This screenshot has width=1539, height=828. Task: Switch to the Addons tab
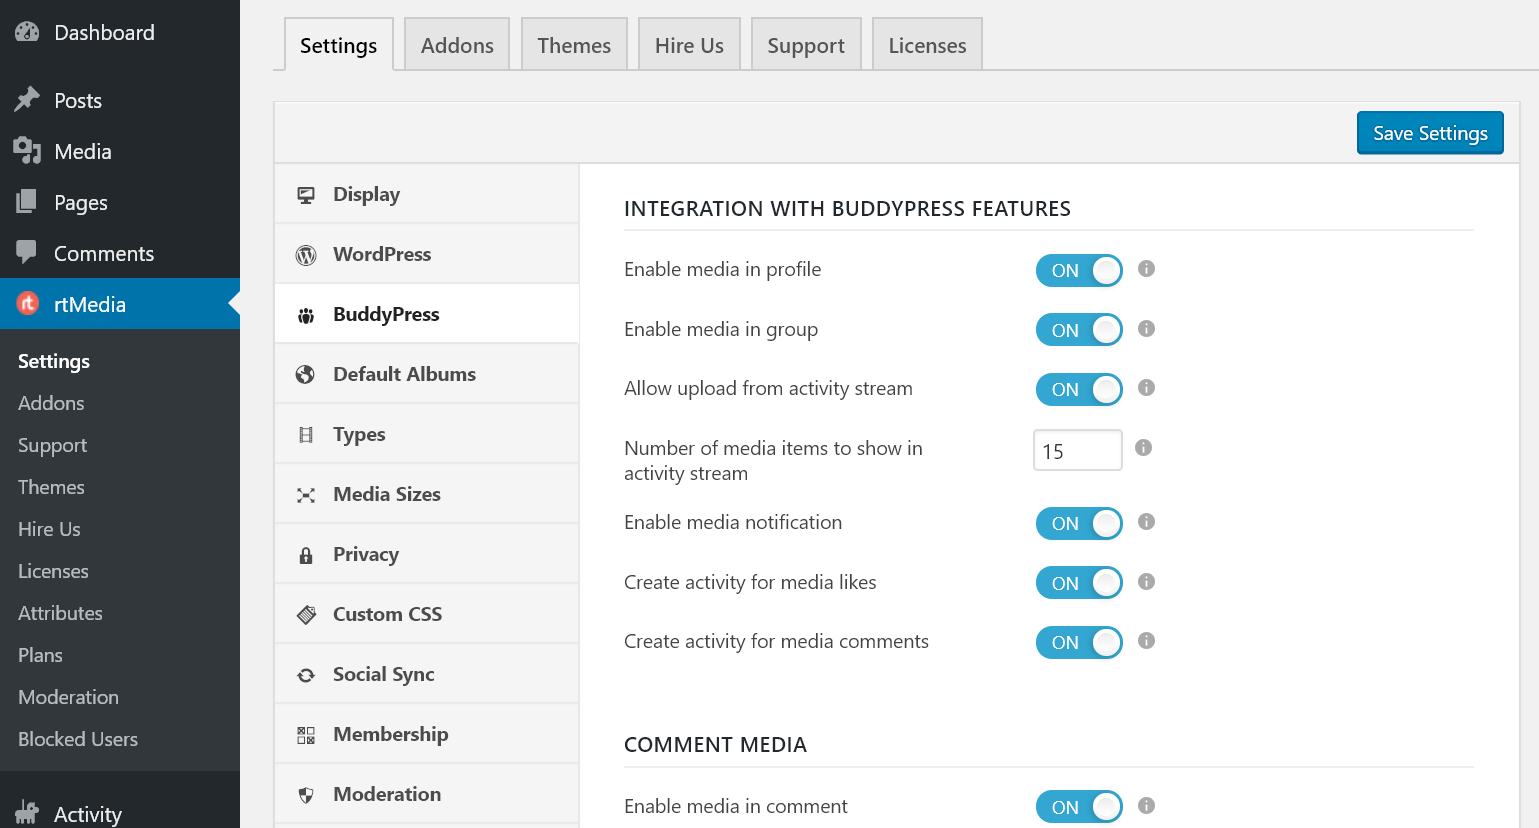coord(456,44)
